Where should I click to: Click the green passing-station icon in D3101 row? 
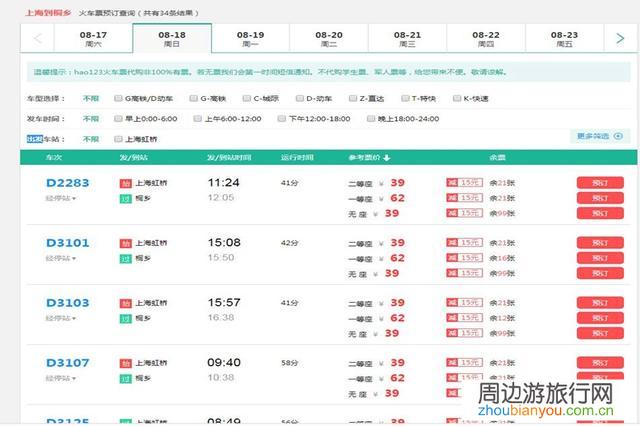(126, 259)
